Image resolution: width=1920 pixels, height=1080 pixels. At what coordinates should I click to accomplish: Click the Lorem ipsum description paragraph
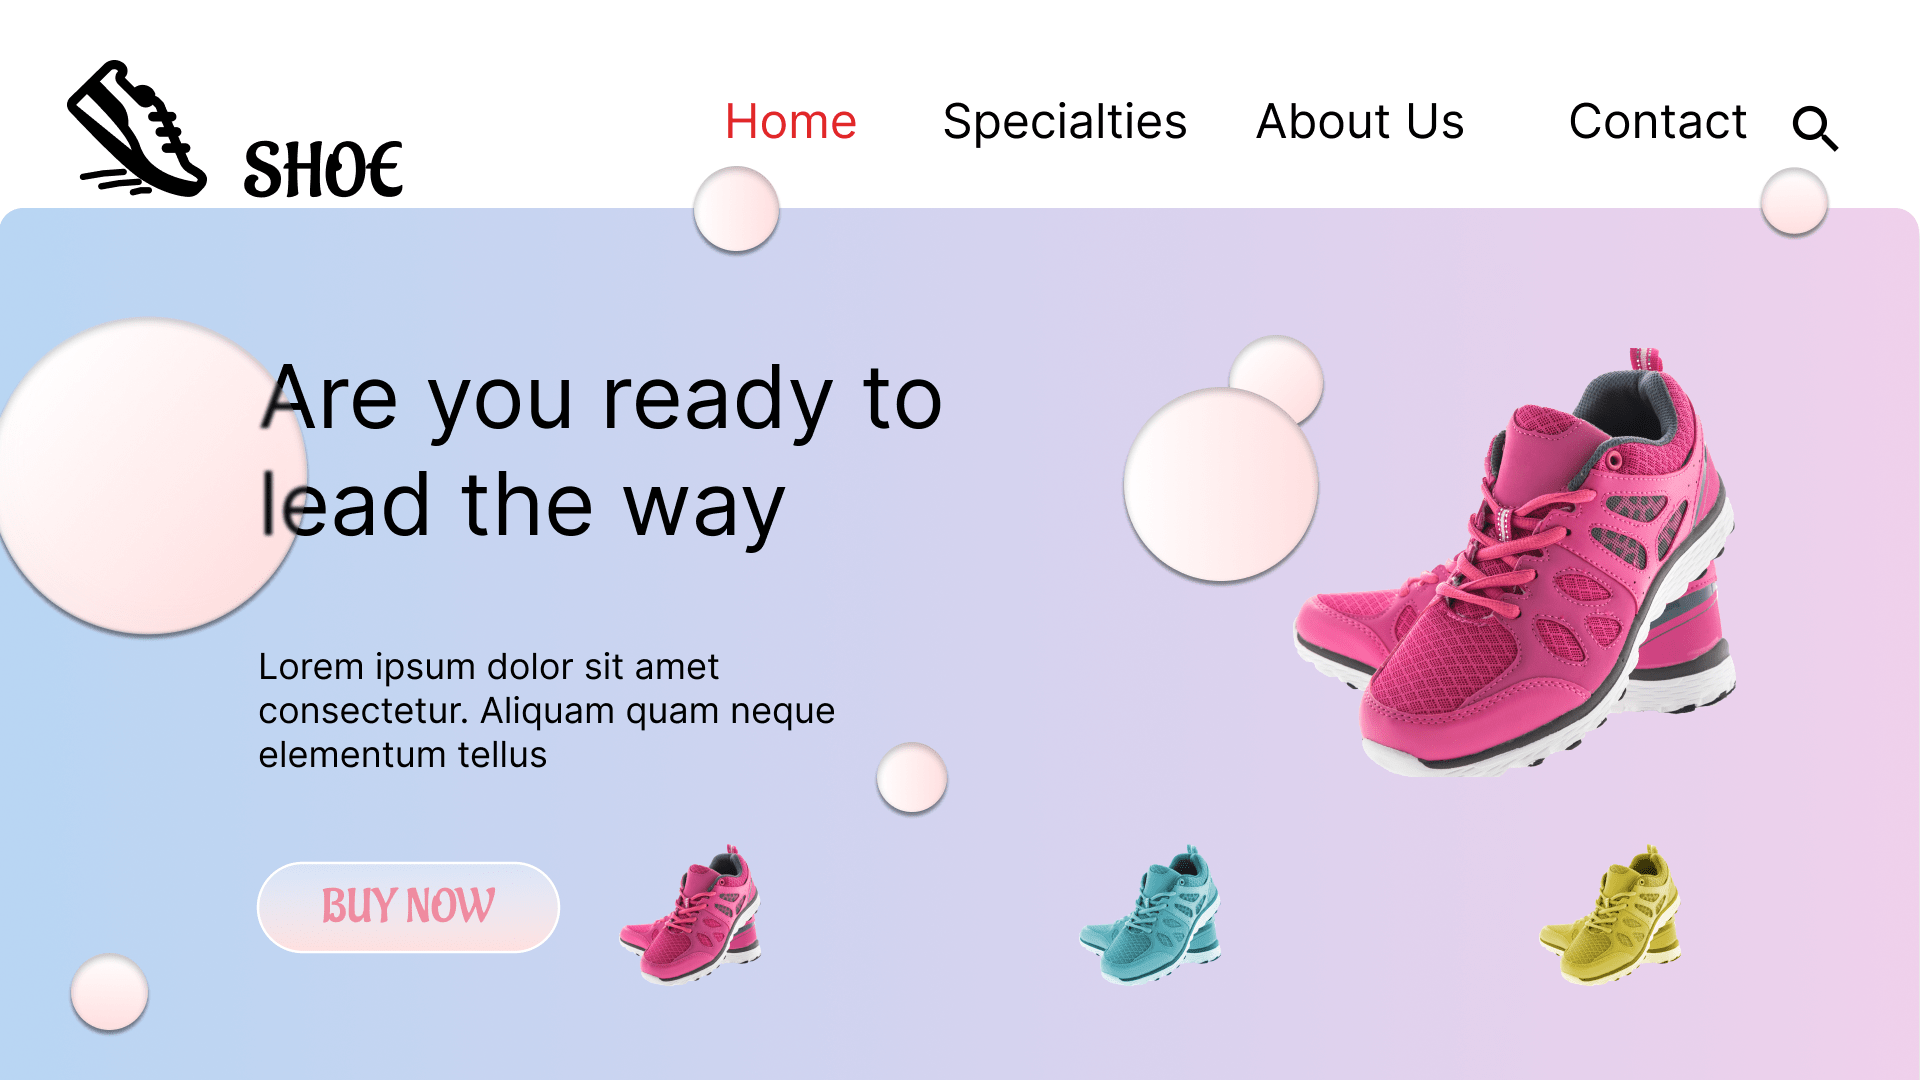(546, 711)
